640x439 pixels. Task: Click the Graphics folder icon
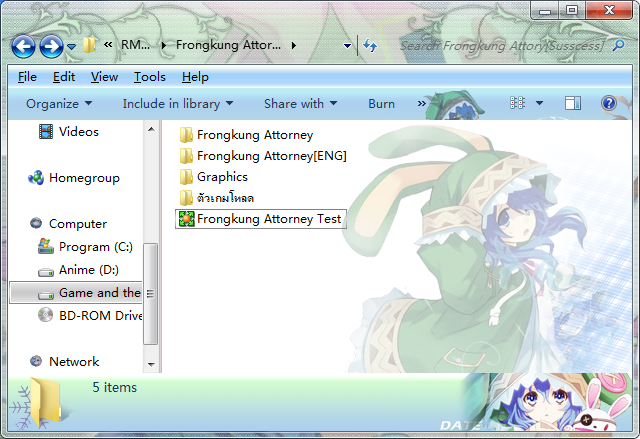tap(186, 177)
